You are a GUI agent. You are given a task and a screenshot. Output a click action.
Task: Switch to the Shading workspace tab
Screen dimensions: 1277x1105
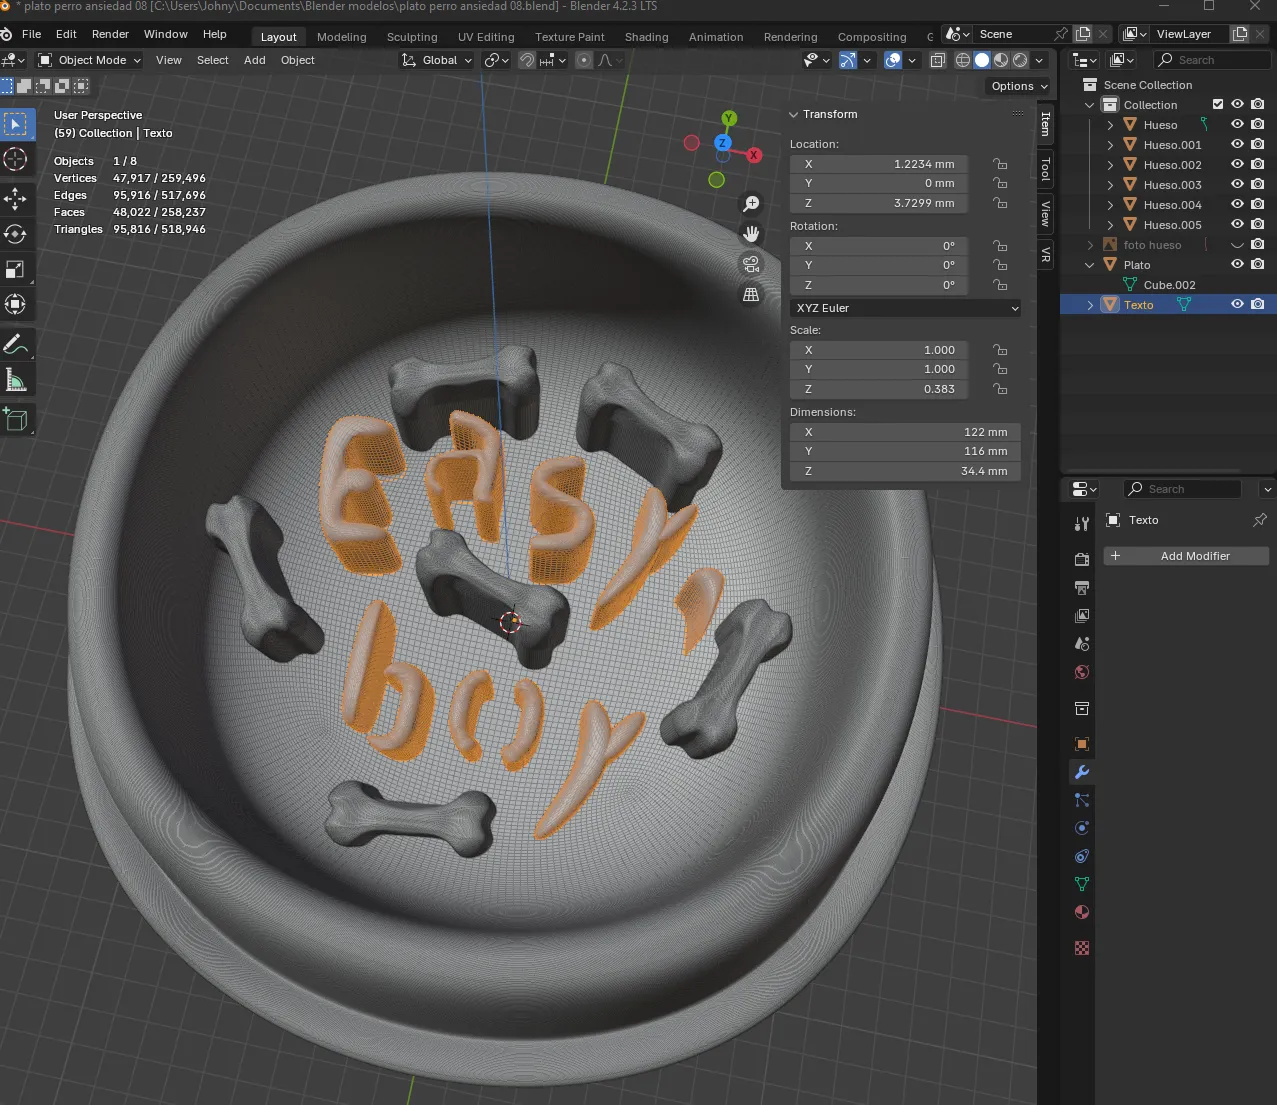646,37
